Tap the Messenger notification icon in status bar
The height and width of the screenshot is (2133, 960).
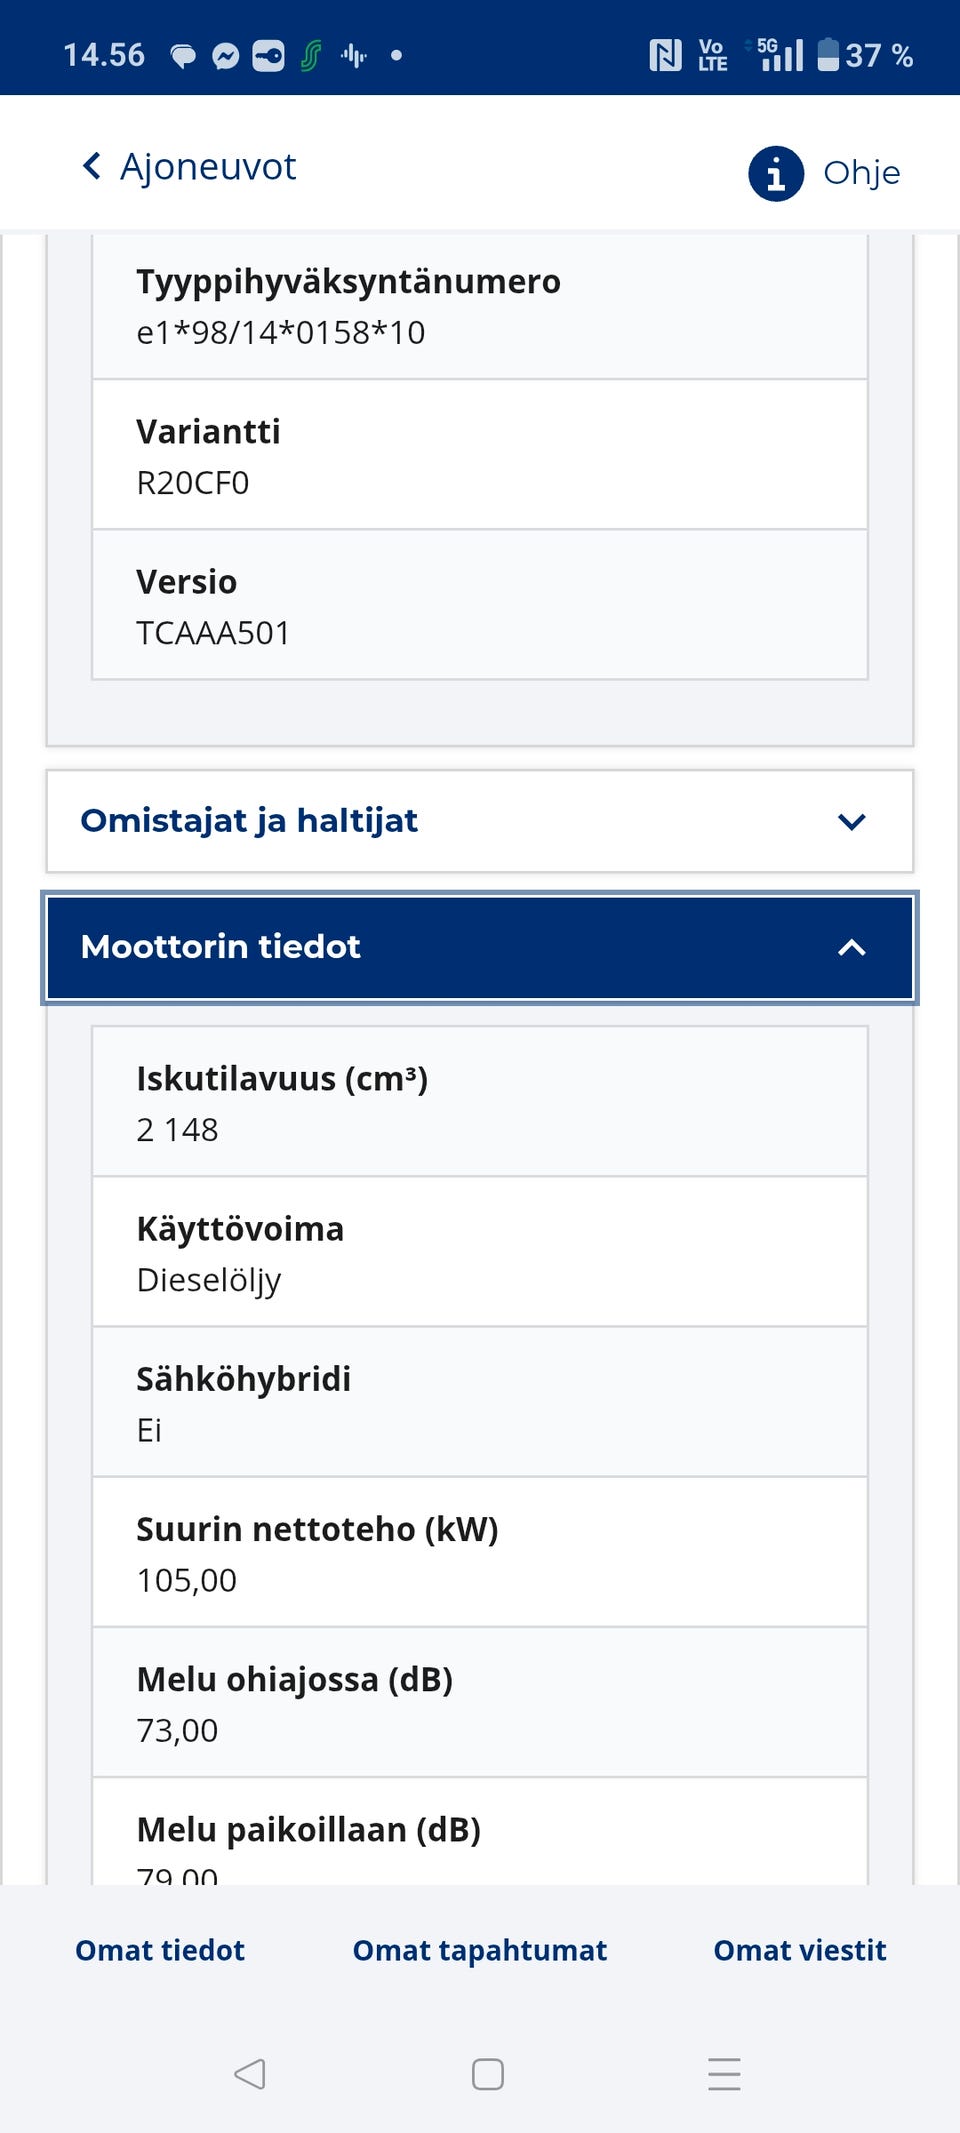[x=226, y=56]
